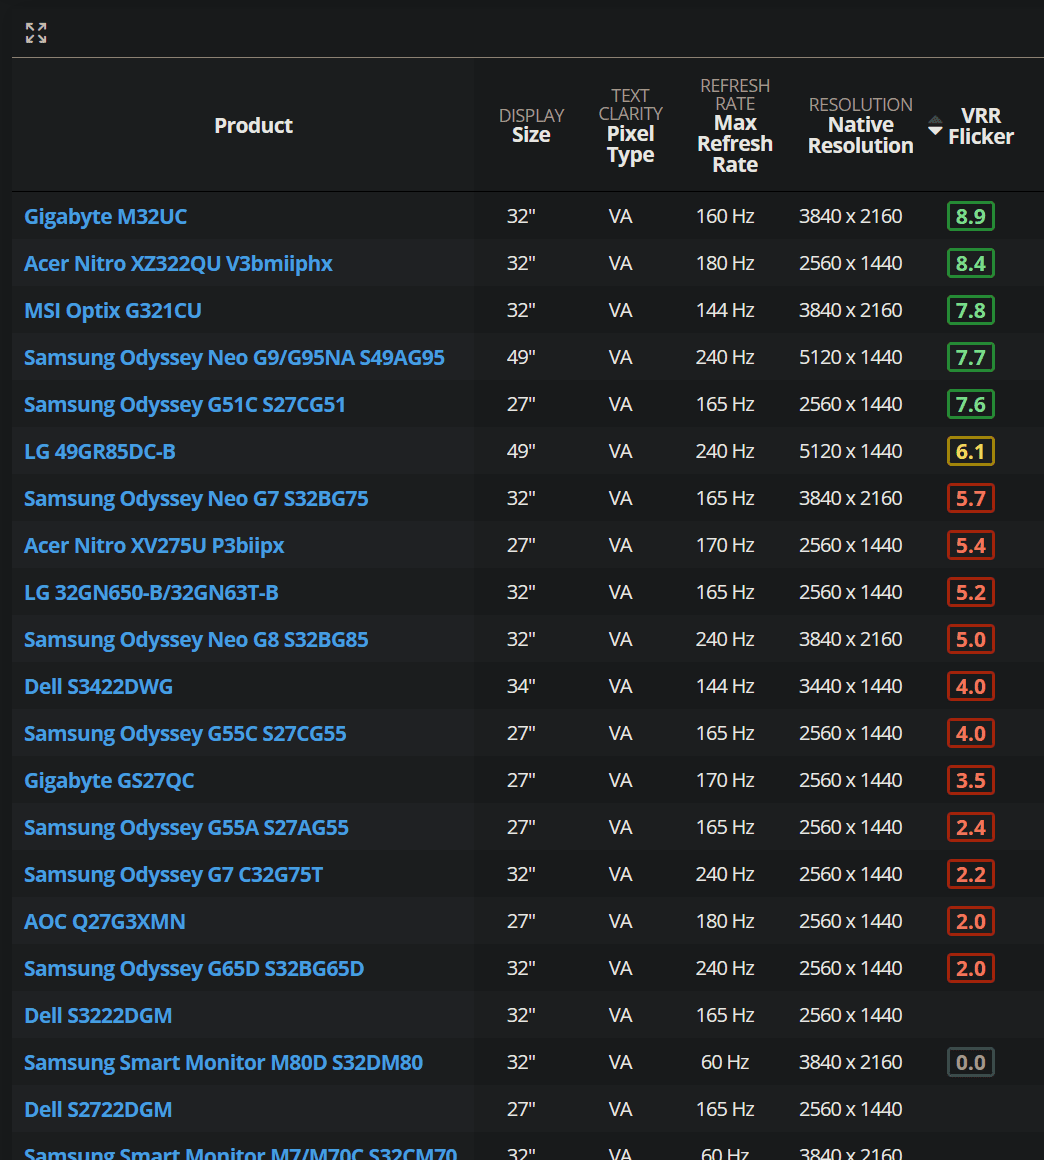Viewport: 1044px width, 1160px height.
Task: Select 180 Hz in AOC Q27G3XMN row
Action: (x=725, y=921)
